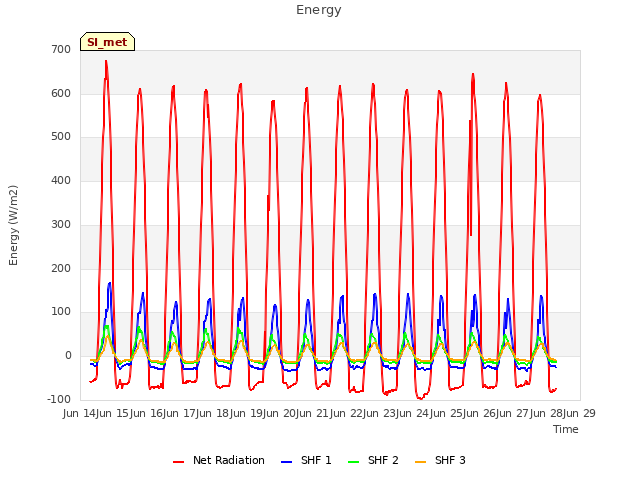Screen dimensions: 640x480
Task: Click the Jun 26 x-axis date label
Action: [480, 413]
